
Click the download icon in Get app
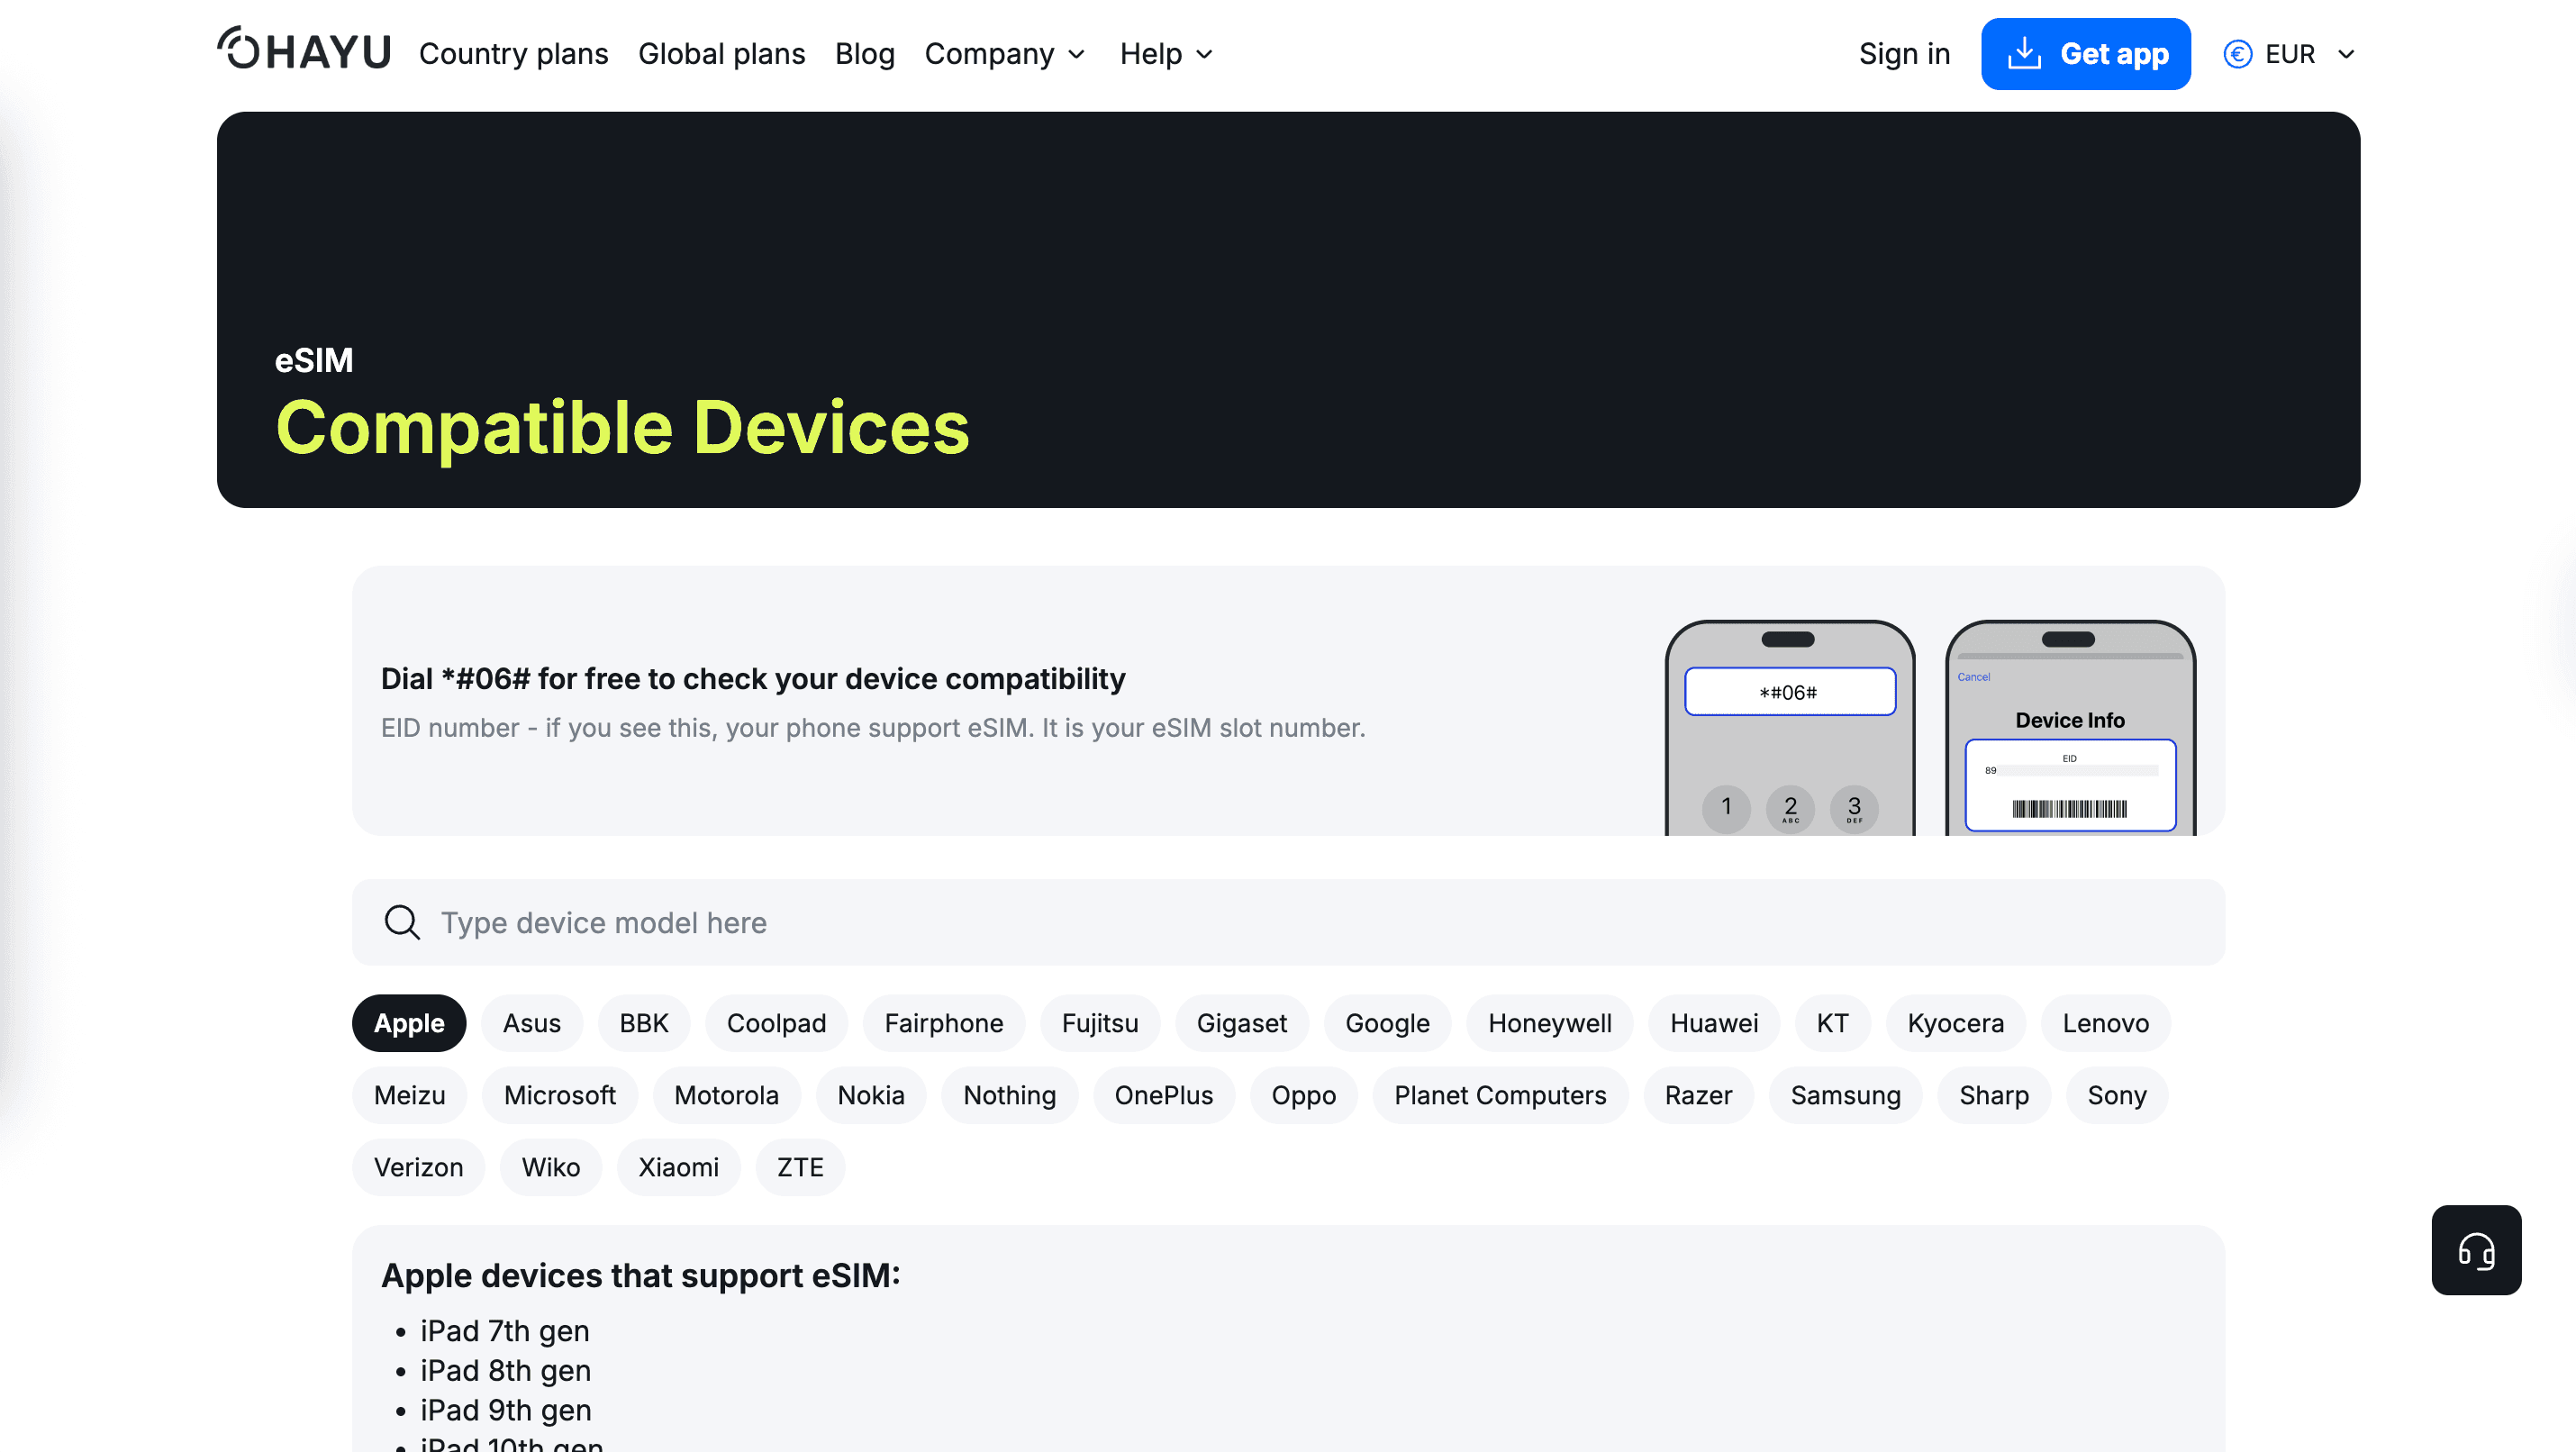tap(2024, 53)
